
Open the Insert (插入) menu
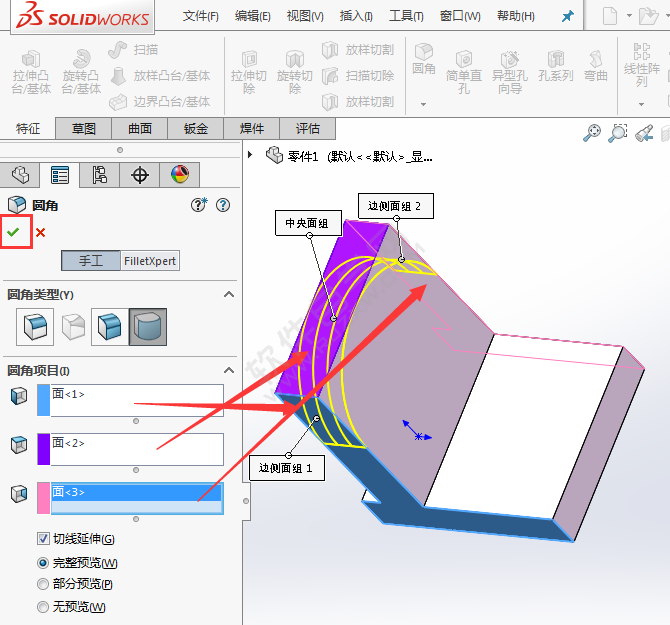point(356,16)
